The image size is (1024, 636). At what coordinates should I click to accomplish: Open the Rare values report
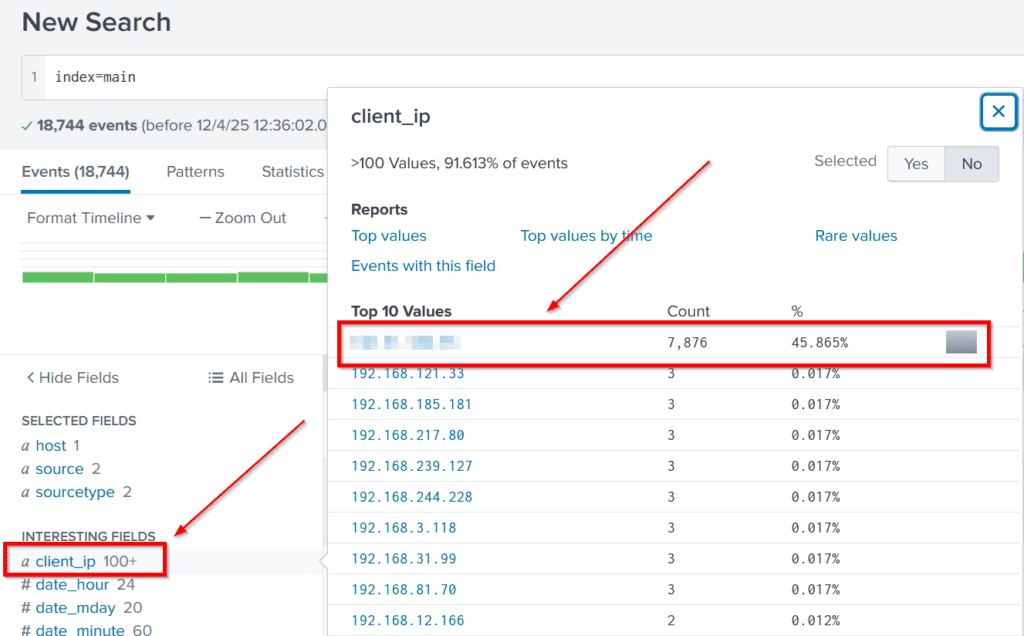(856, 236)
